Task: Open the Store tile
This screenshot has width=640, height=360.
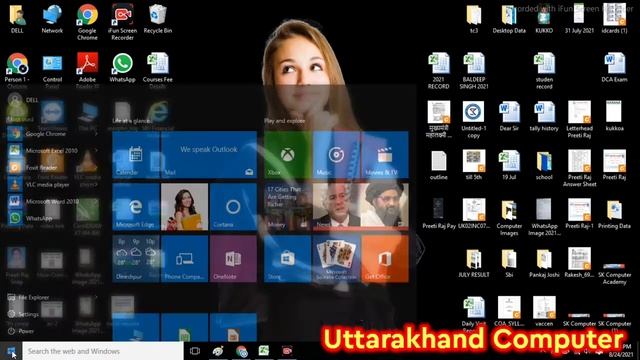Action: click(x=287, y=259)
